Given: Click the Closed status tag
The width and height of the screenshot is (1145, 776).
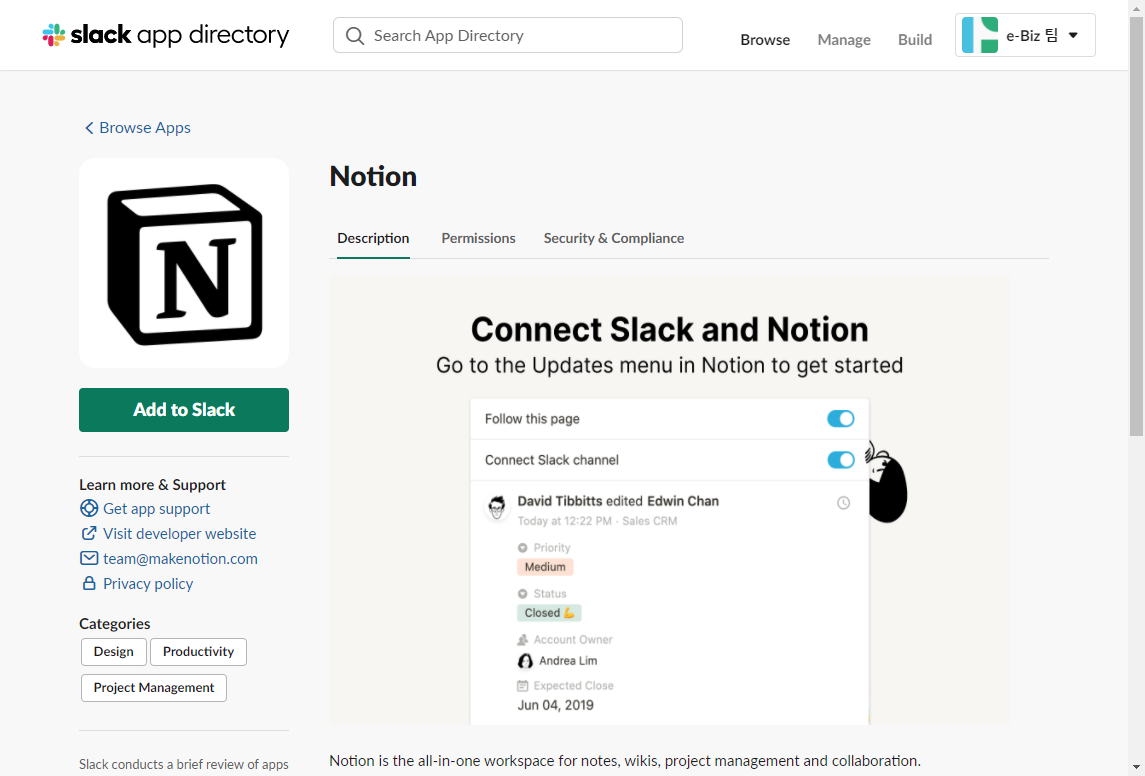Looking at the screenshot, I should [x=549, y=612].
